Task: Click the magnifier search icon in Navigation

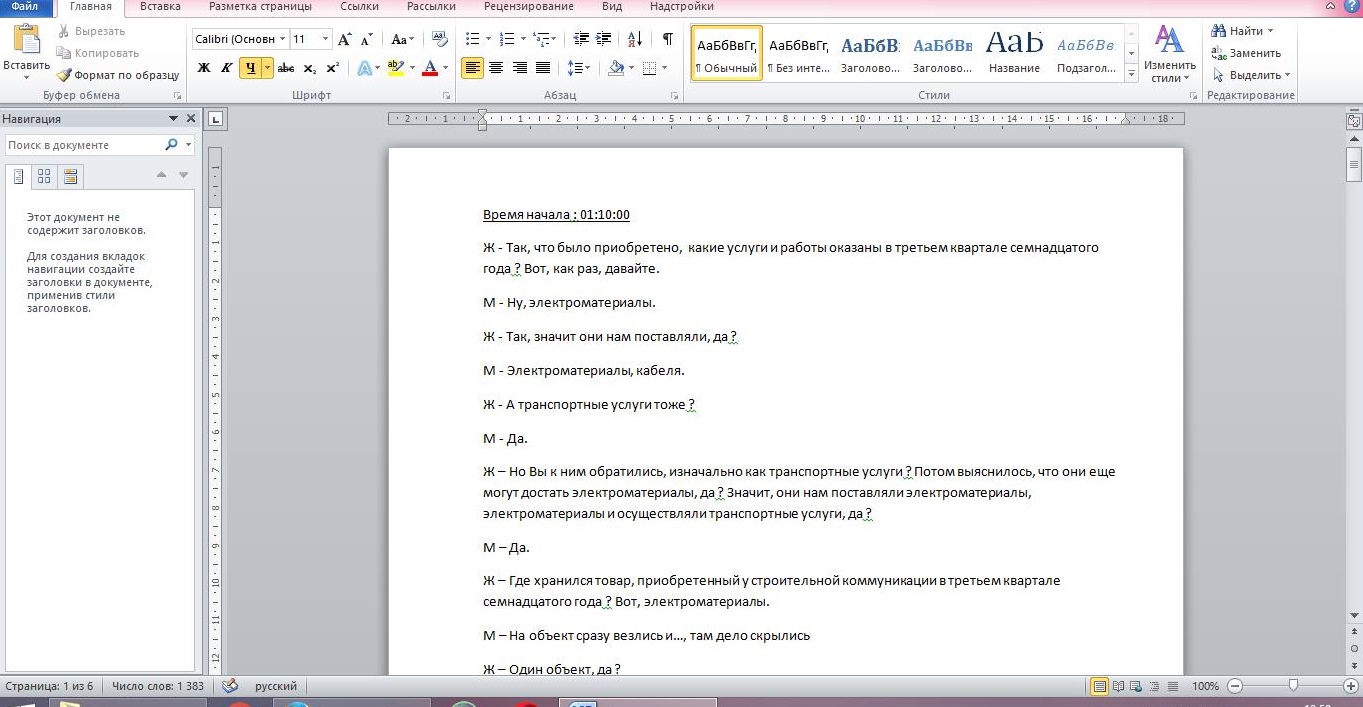Action: click(171, 145)
